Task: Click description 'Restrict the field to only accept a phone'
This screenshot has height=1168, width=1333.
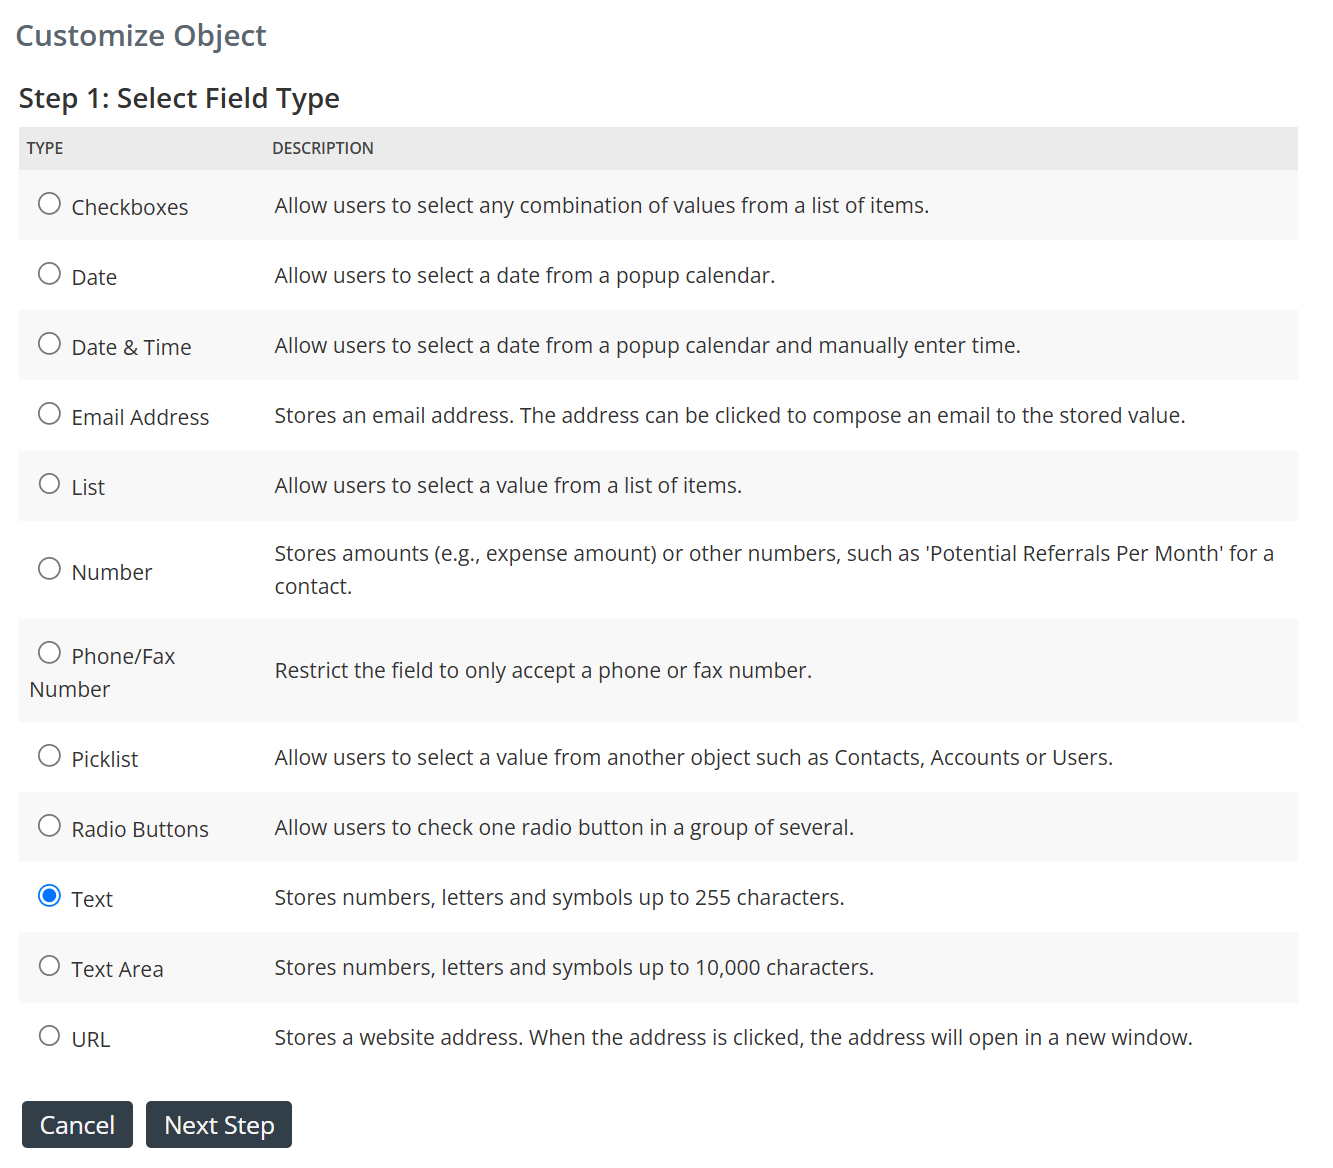Action: click(543, 670)
